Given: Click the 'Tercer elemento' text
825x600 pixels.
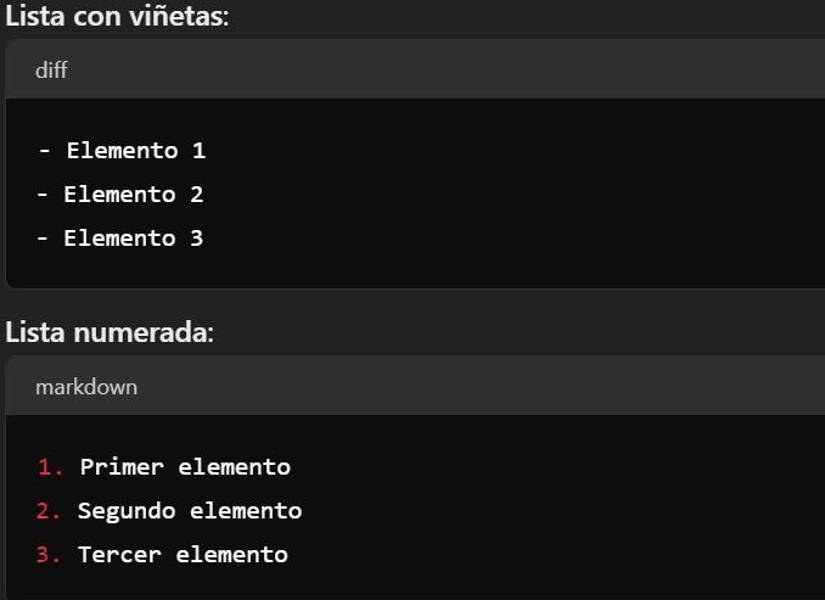Looking at the screenshot, I should (182, 554).
